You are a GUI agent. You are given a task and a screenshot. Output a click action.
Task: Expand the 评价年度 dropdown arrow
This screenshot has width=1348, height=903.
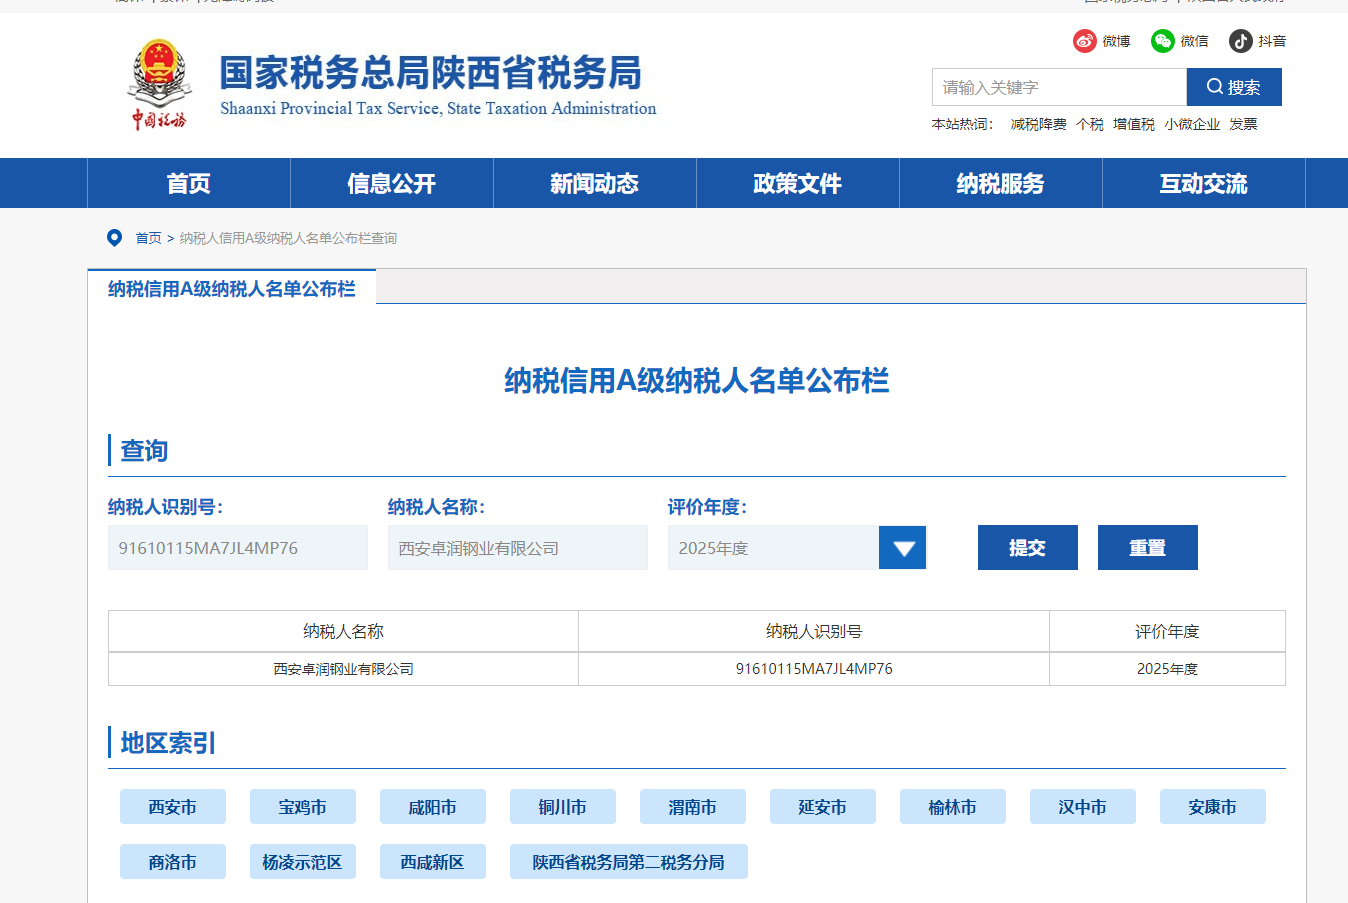coord(903,548)
